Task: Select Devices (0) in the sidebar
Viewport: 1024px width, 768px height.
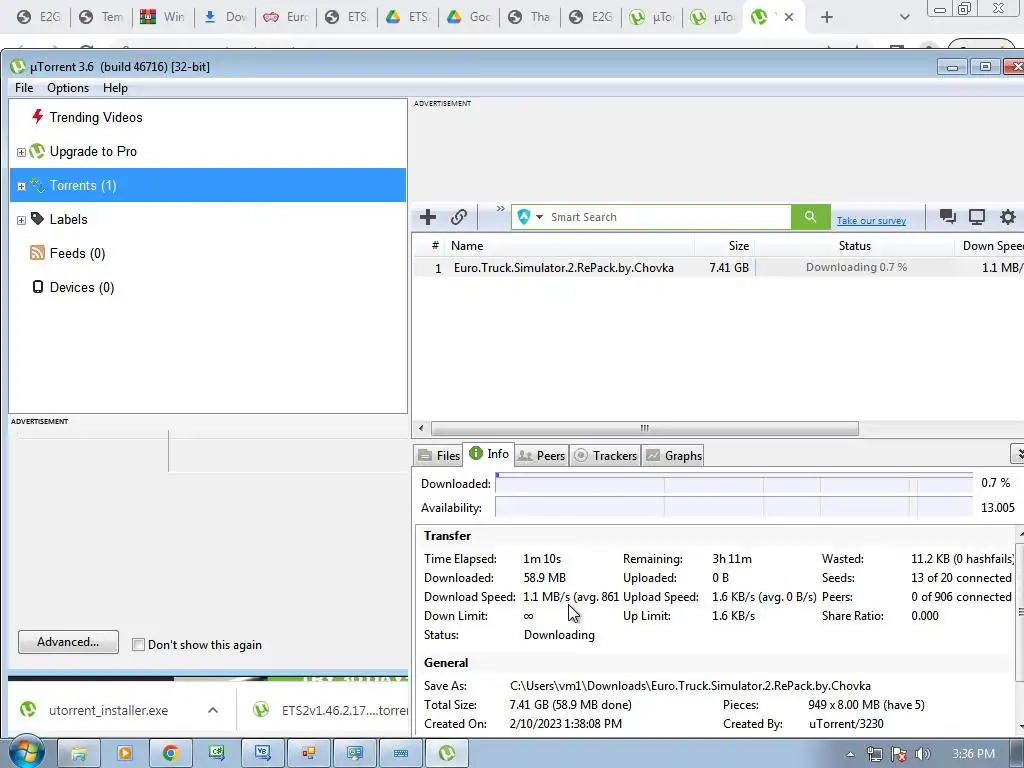Action: pyautogui.click(x=82, y=287)
